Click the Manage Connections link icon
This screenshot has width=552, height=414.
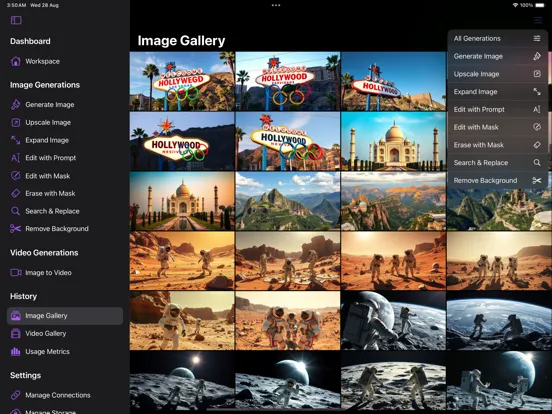15,395
